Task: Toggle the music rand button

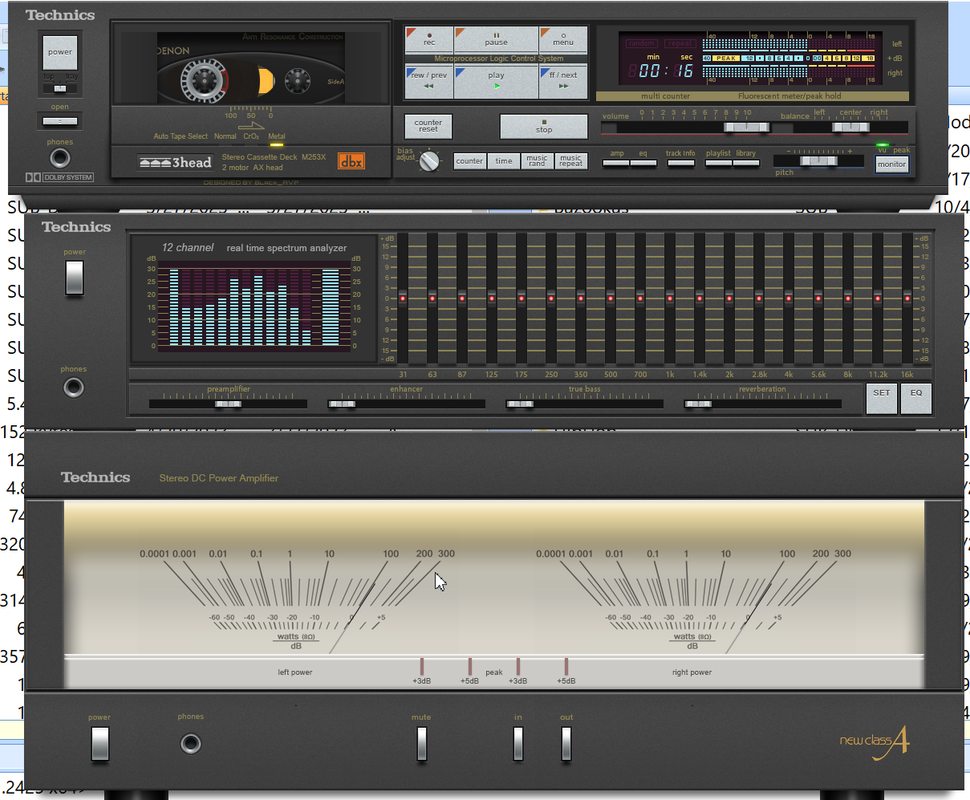Action: pyautogui.click(x=537, y=161)
